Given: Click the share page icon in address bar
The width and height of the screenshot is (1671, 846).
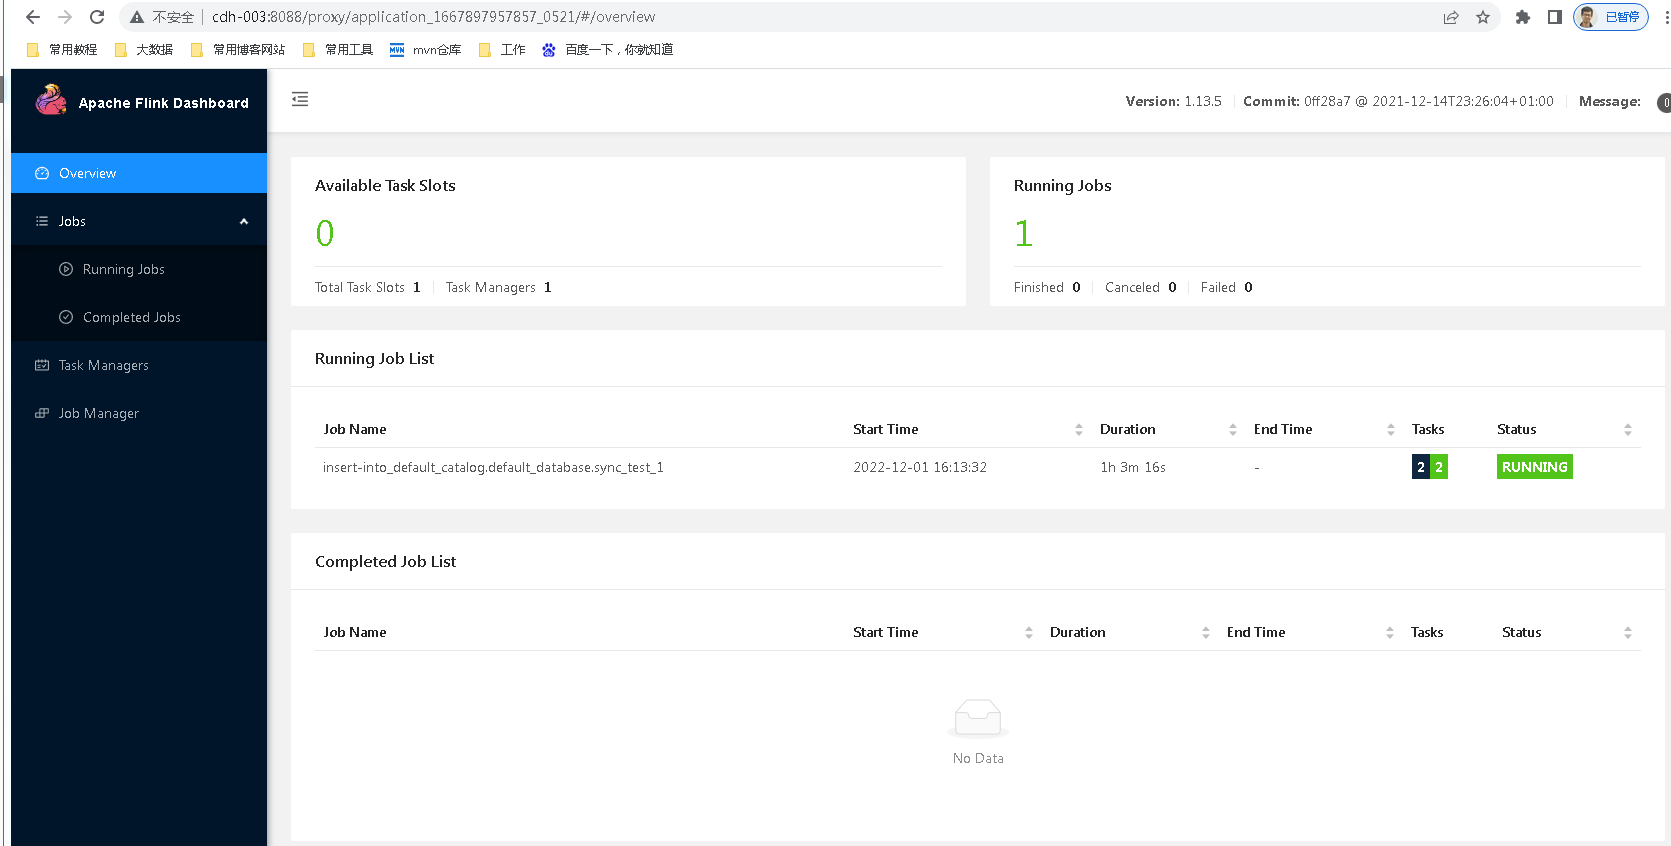Looking at the screenshot, I should click(1451, 17).
